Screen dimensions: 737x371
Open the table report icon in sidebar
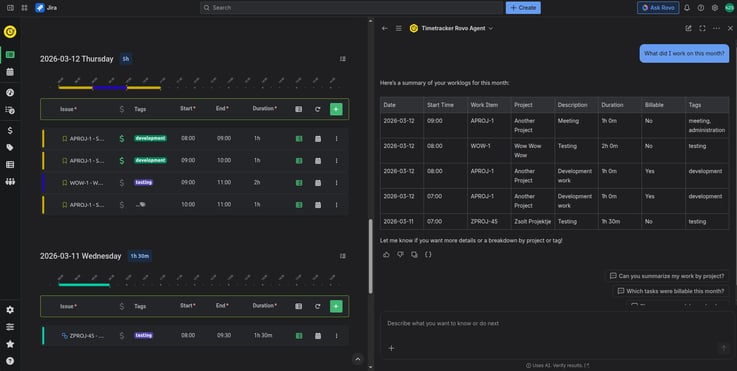point(10,165)
